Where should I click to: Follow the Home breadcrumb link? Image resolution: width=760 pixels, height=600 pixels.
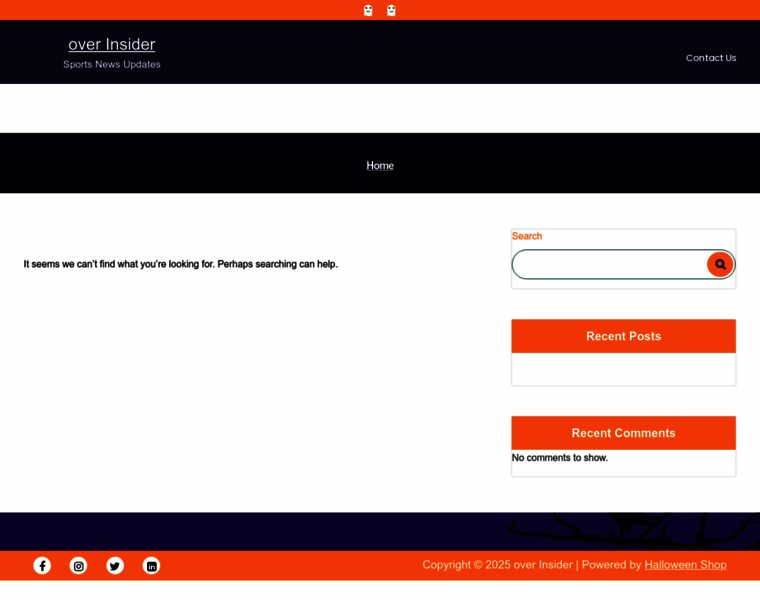click(x=380, y=165)
